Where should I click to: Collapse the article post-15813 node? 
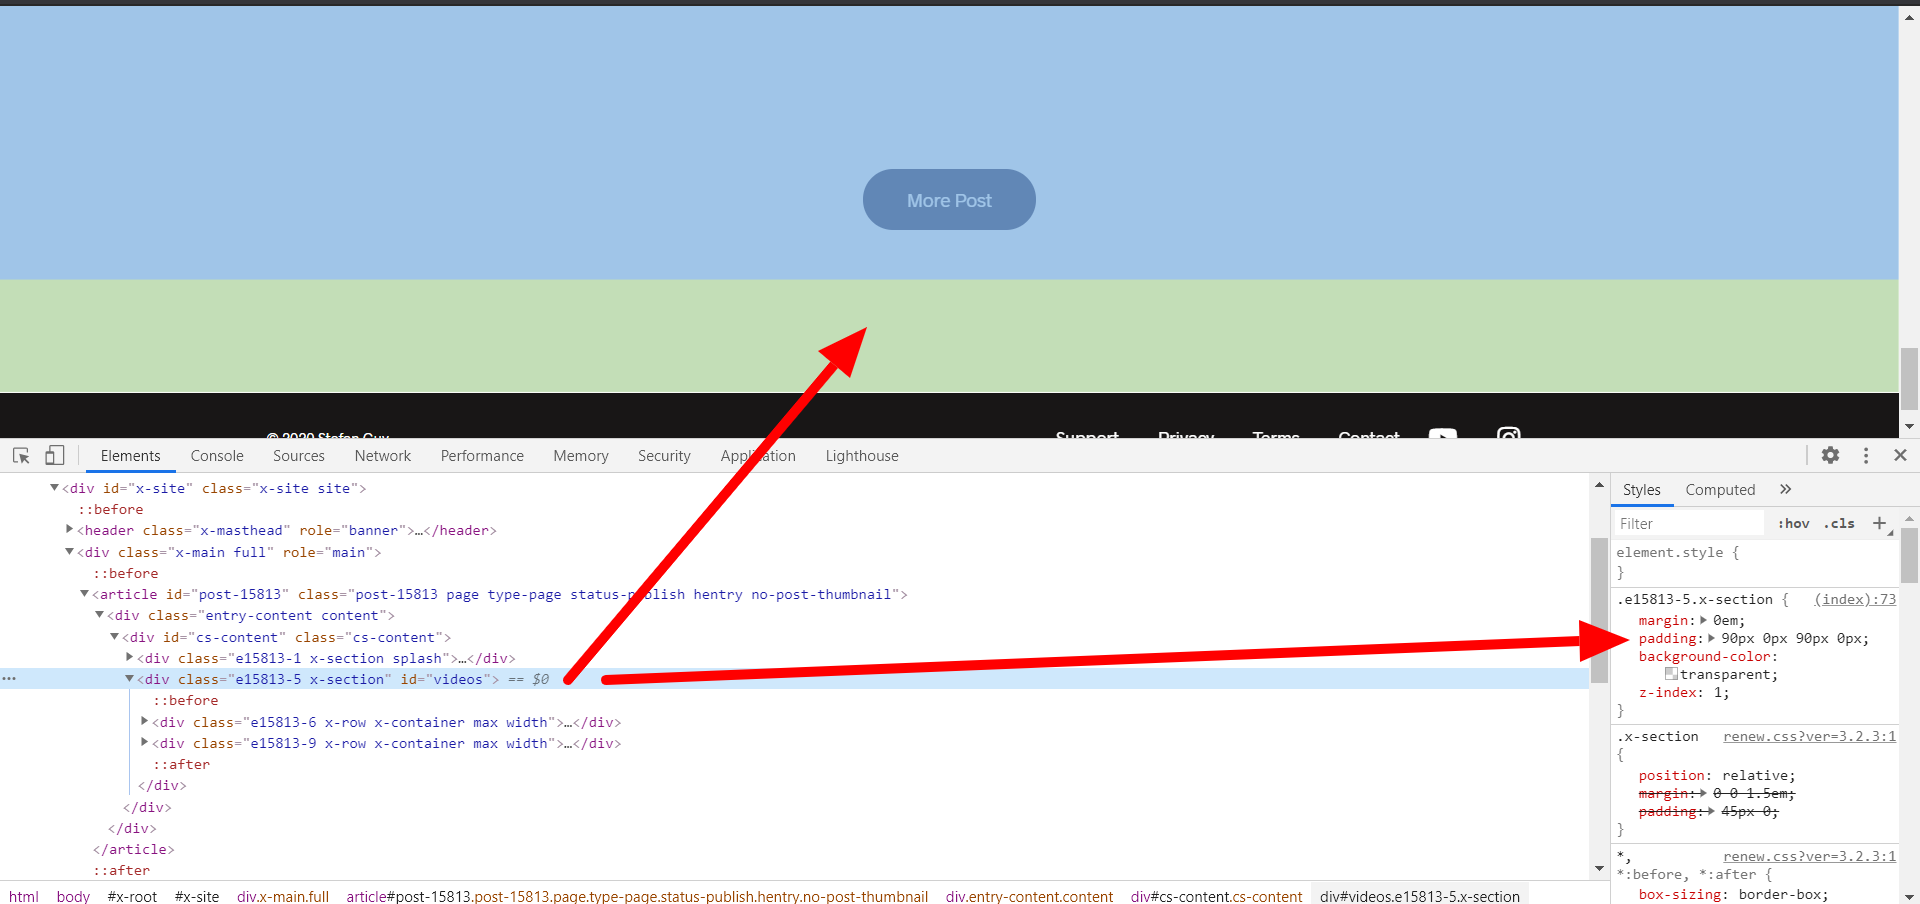click(x=84, y=594)
